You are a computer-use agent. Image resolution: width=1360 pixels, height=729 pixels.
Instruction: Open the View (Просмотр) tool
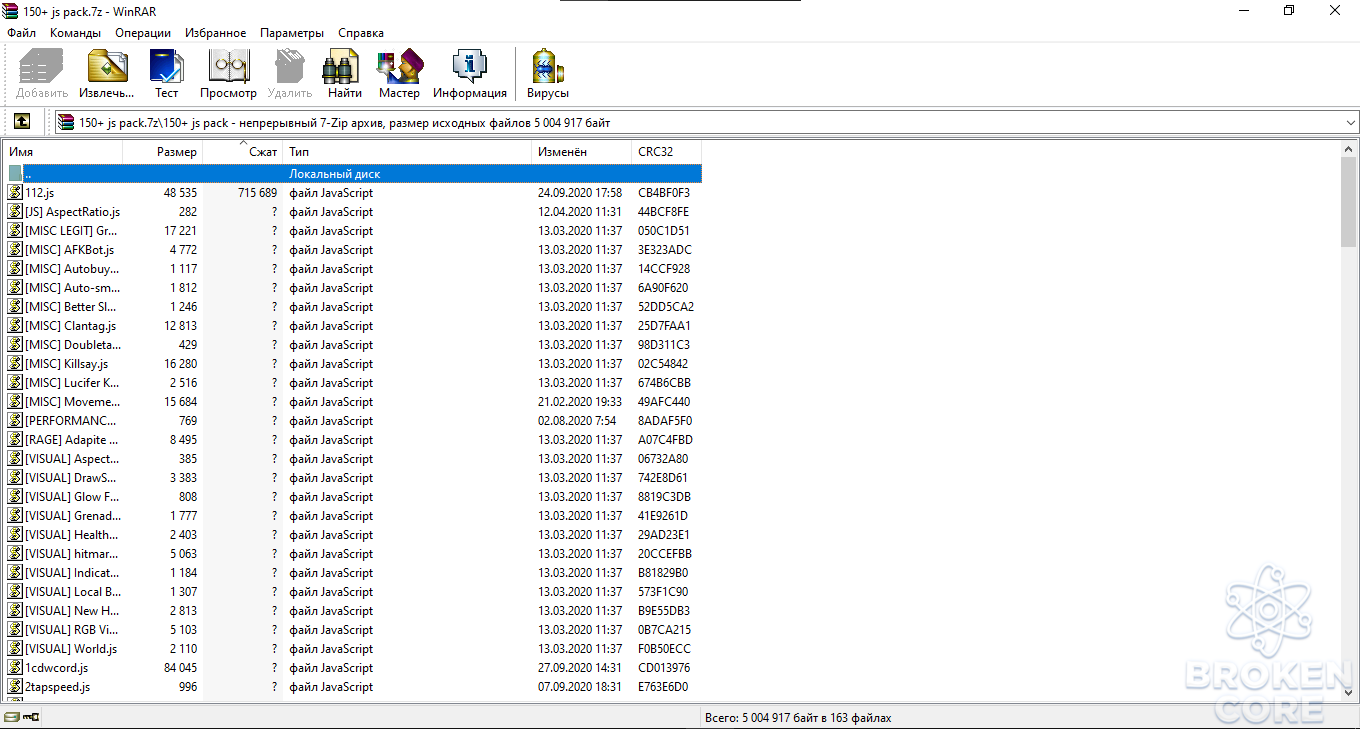pos(228,74)
